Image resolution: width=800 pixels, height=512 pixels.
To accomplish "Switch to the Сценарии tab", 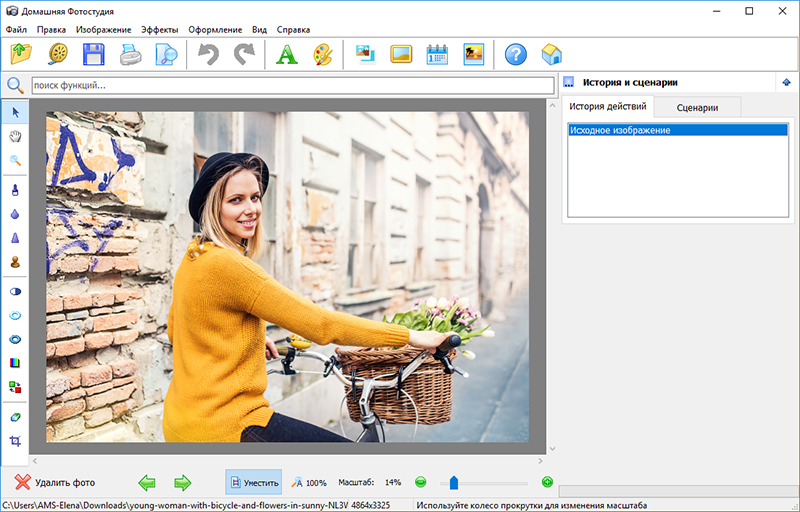I will click(697, 108).
